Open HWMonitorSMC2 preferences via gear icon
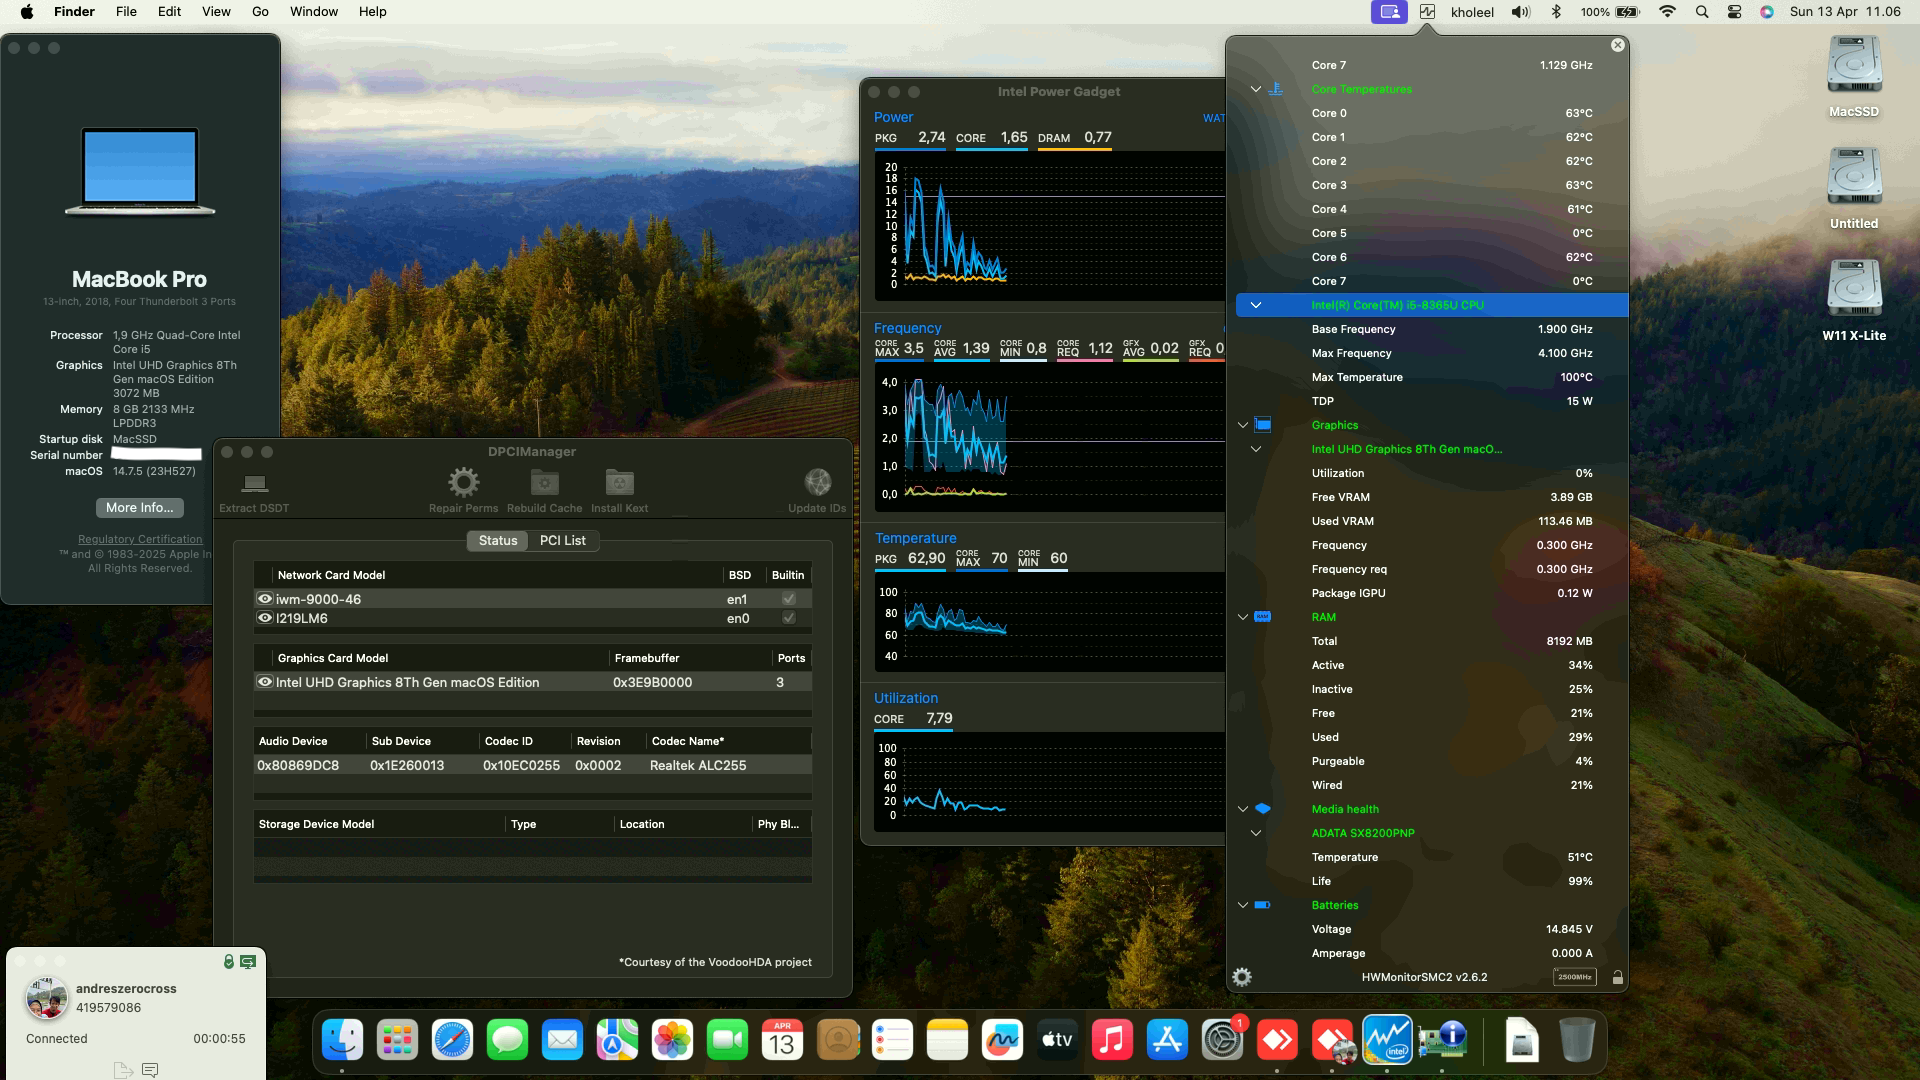This screenshot has height=1080, width=1920. 1242,977
